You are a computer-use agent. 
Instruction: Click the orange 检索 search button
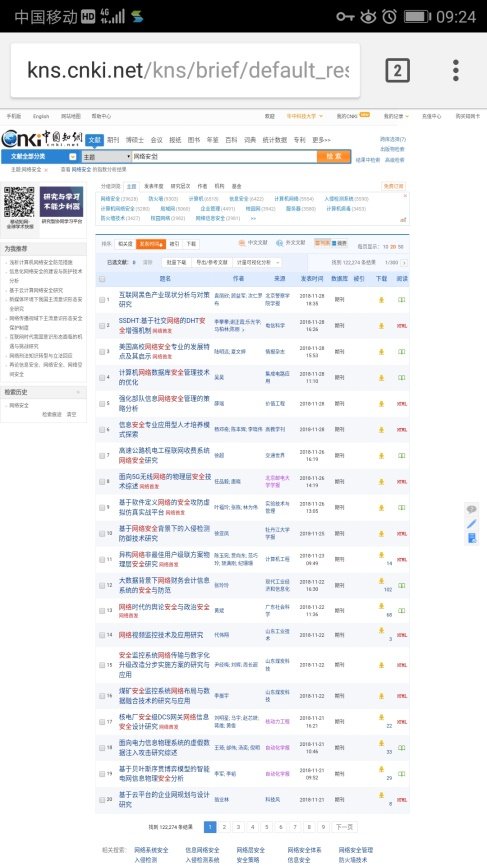334,156
